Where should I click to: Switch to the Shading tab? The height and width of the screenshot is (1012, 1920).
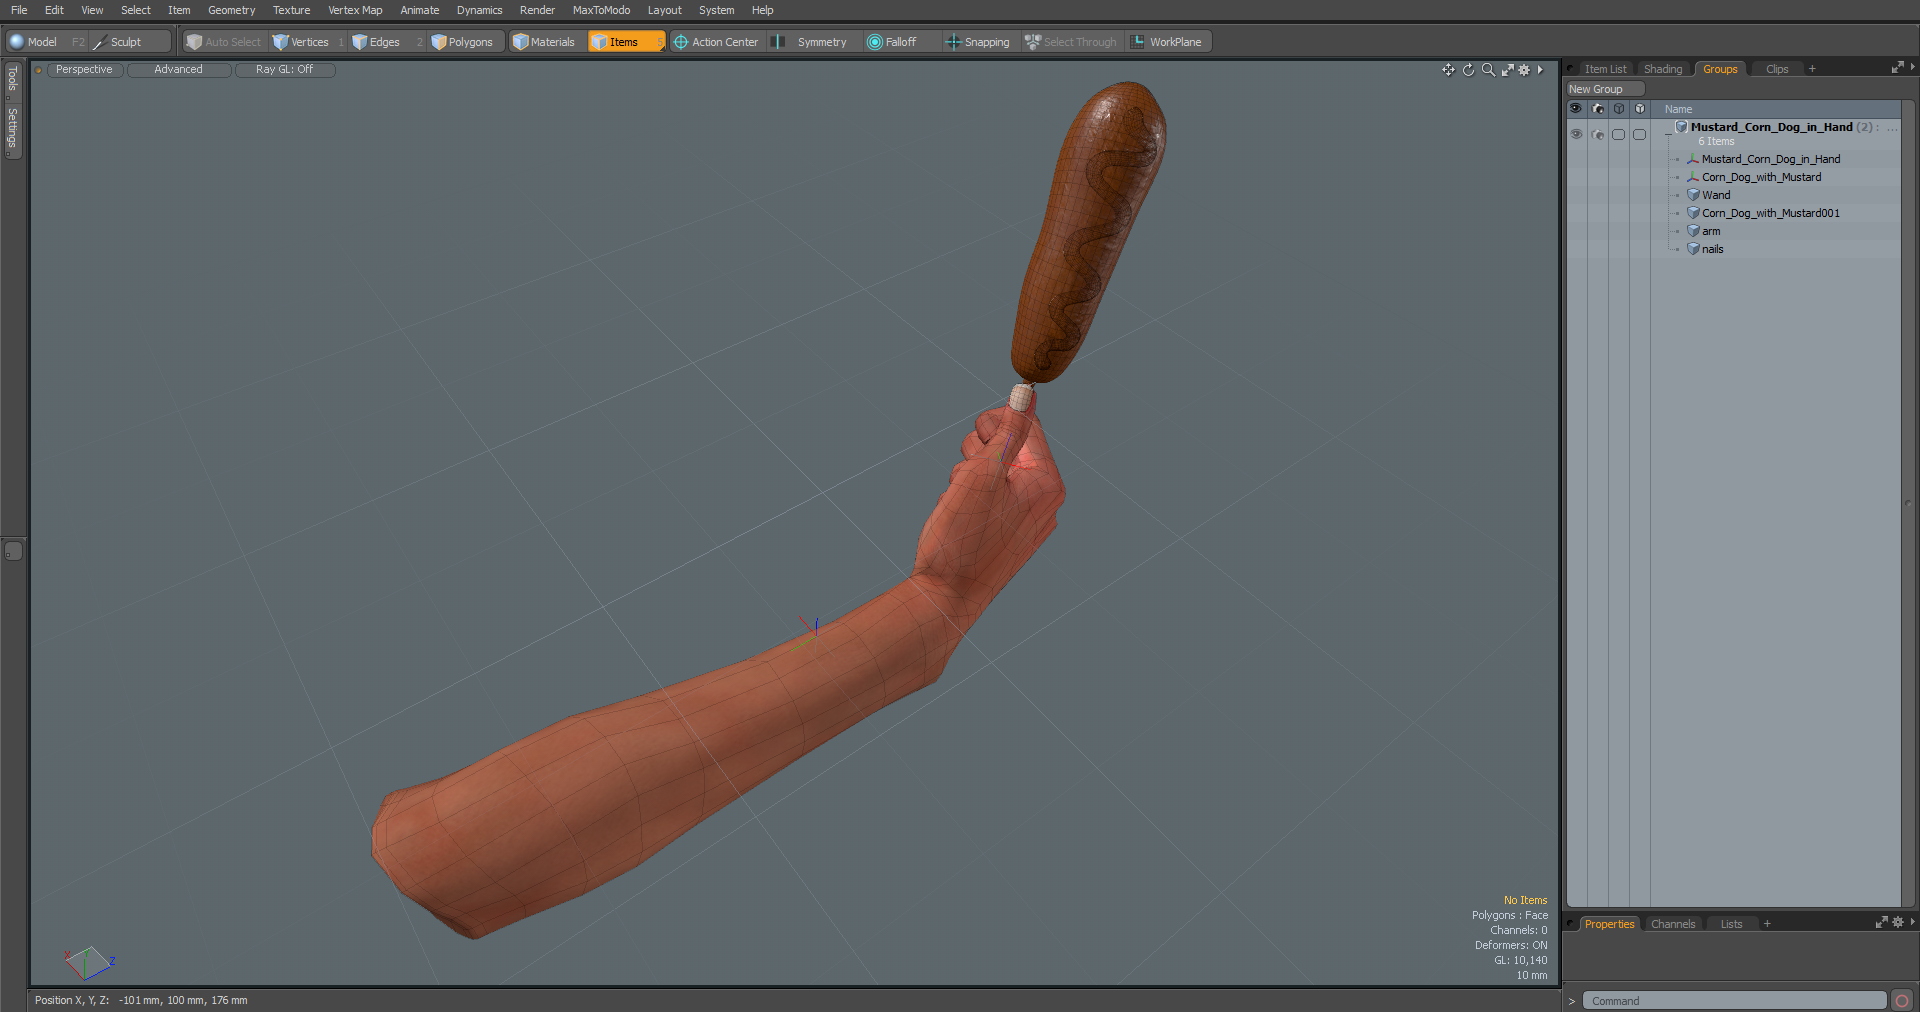click(x=1663, y=69)
